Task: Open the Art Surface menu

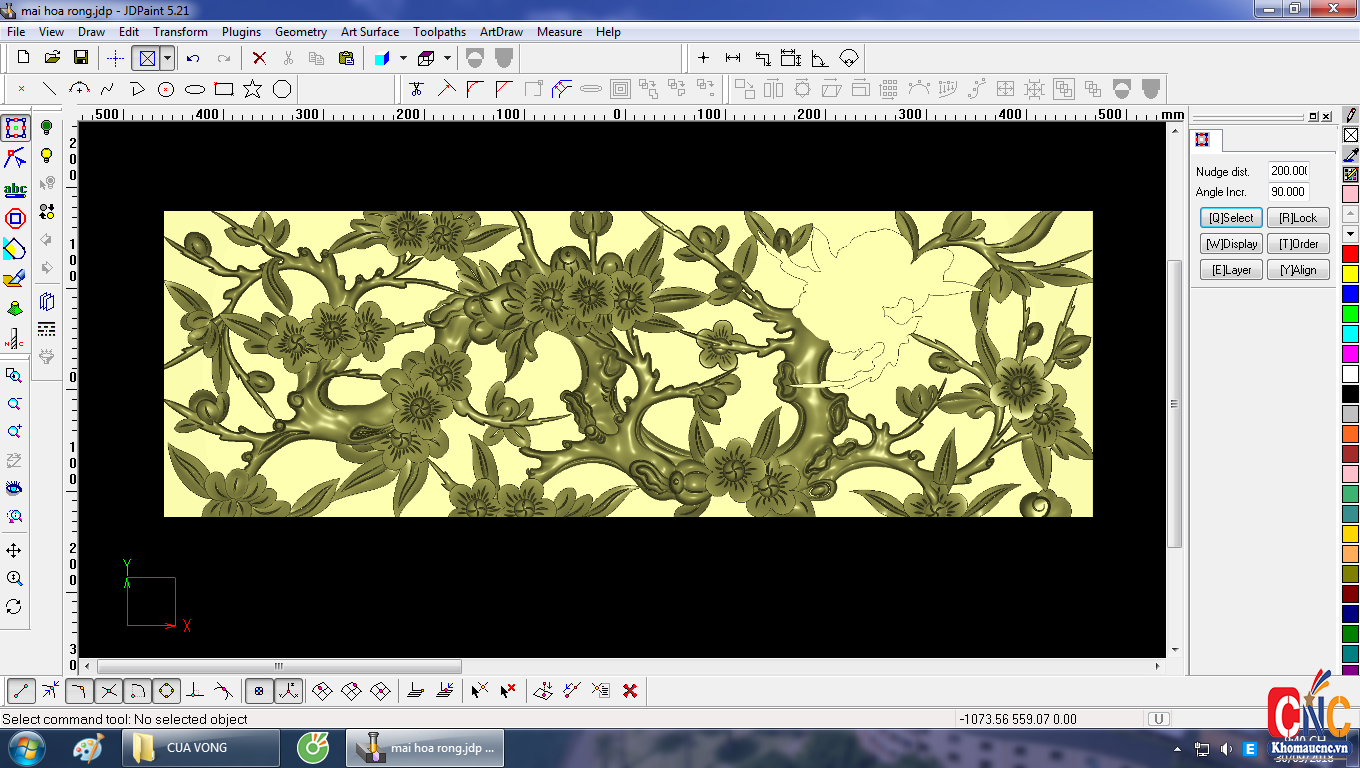Action: [369, 32]
